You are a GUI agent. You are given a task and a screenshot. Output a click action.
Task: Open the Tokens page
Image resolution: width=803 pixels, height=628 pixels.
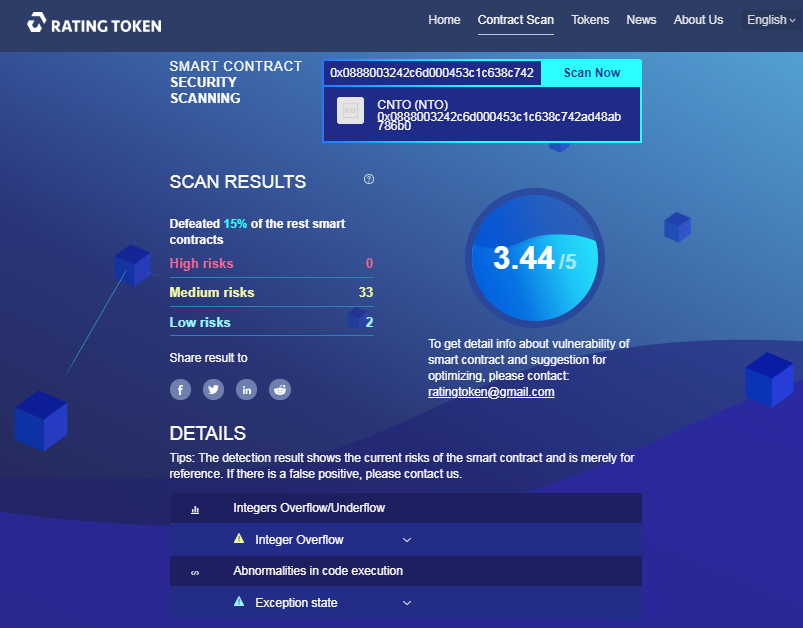tap(590, 20)
